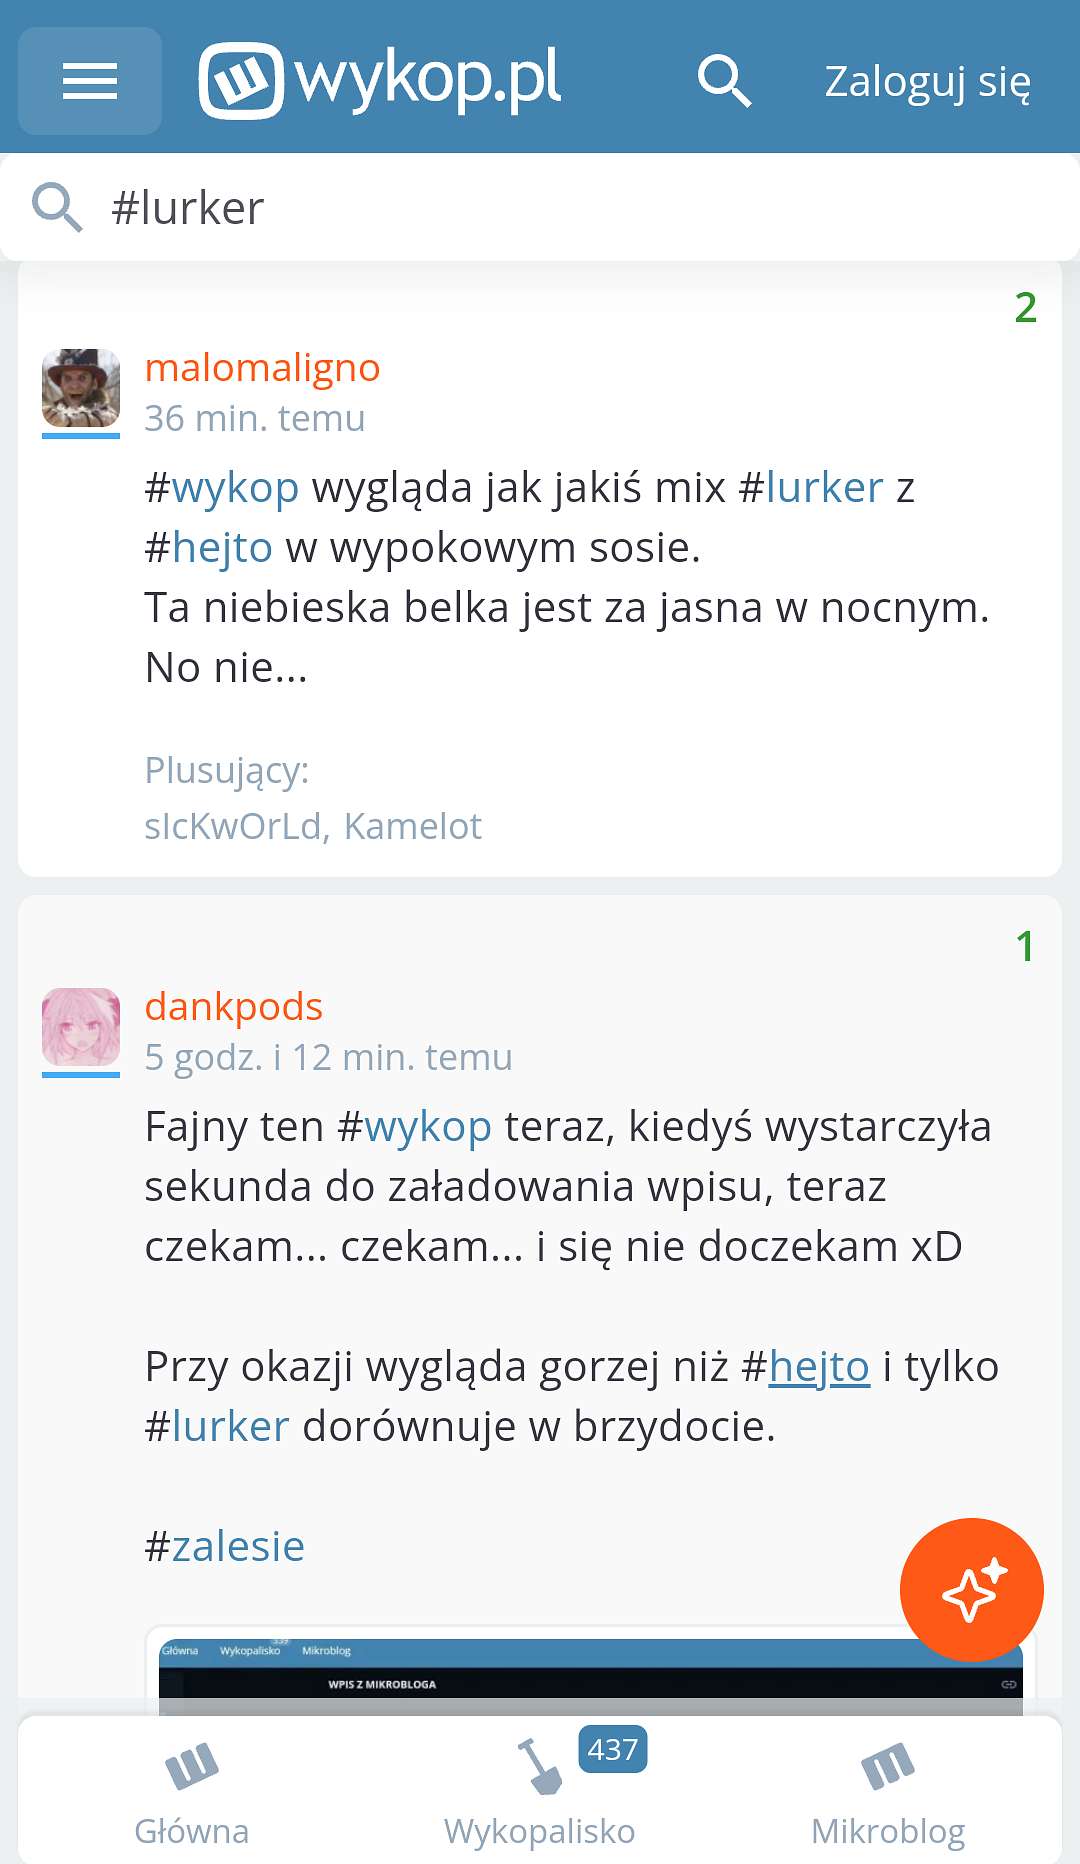The width and height of the screenshot is (1080, 1864).
Task: Open dankpods' avatar image
Action: 81,1027
